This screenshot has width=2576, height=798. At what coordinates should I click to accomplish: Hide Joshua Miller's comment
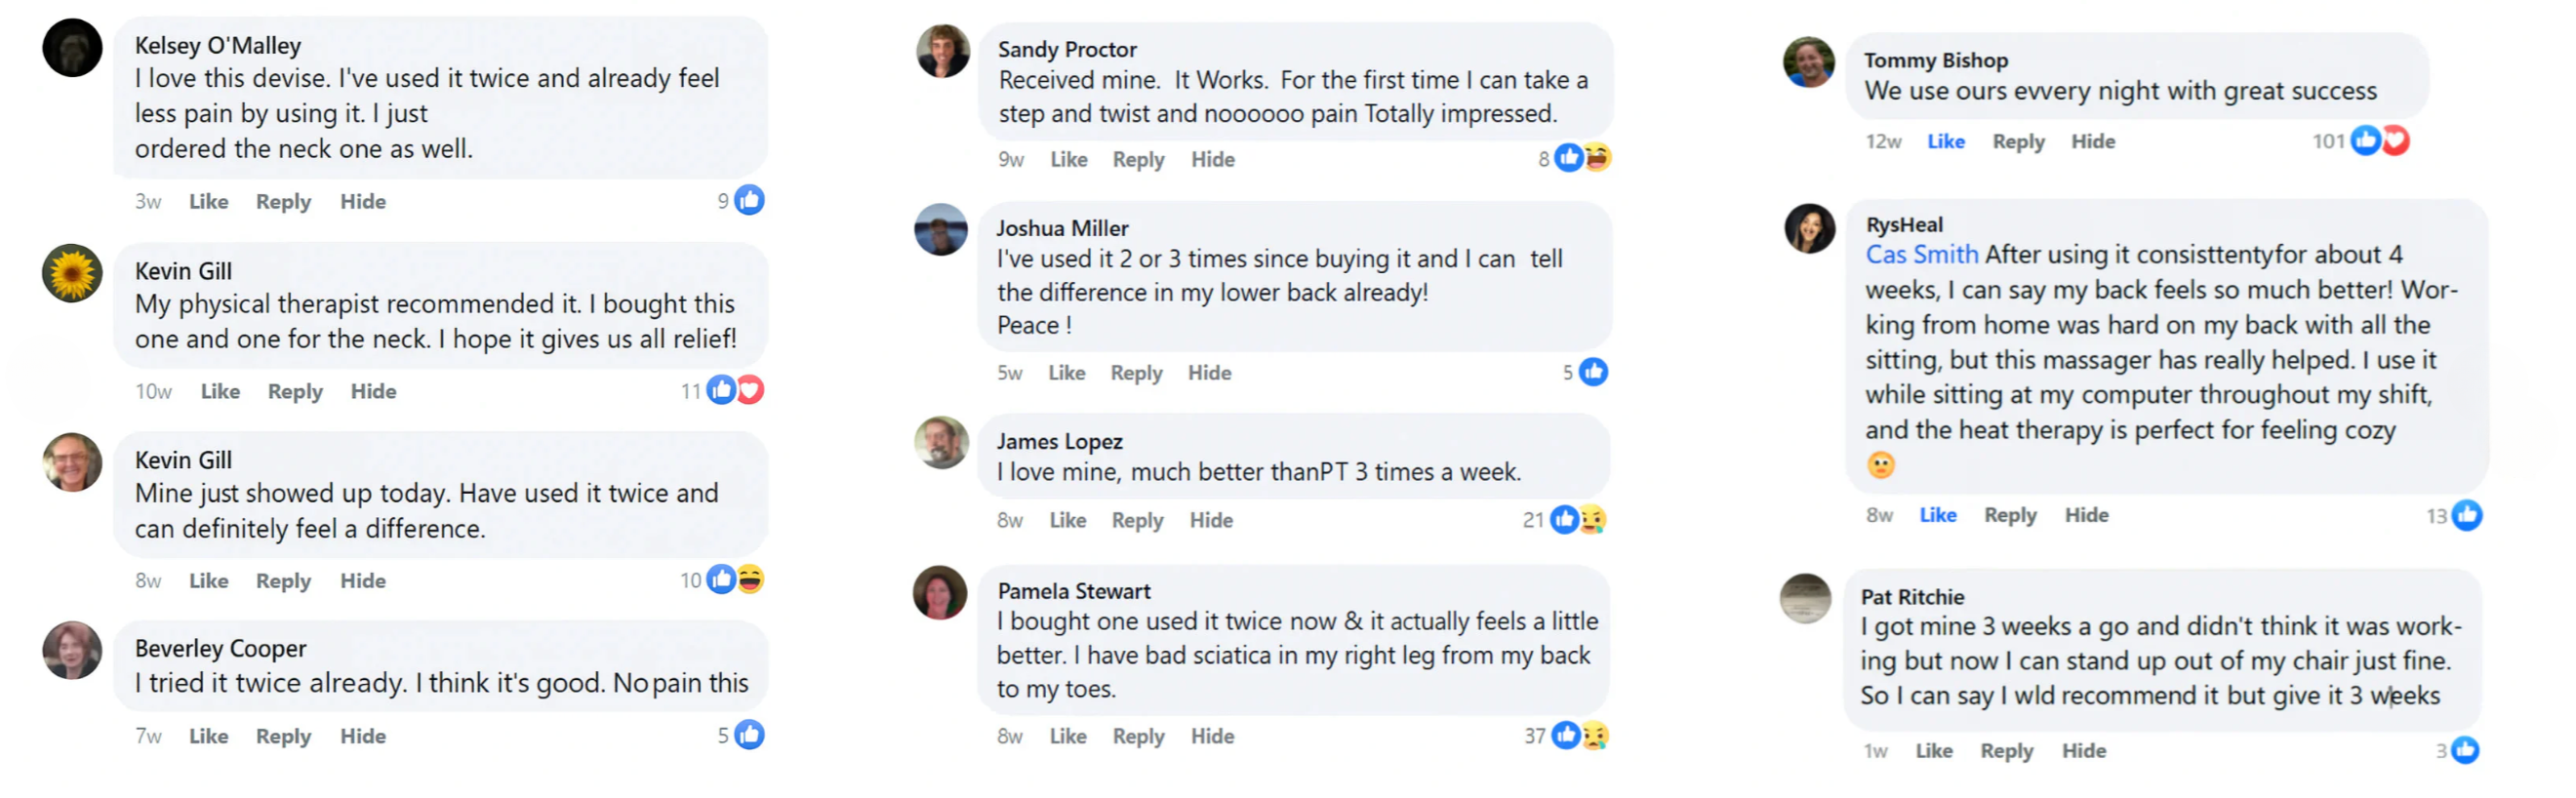pyautogui.click(x=1209, y=373)
